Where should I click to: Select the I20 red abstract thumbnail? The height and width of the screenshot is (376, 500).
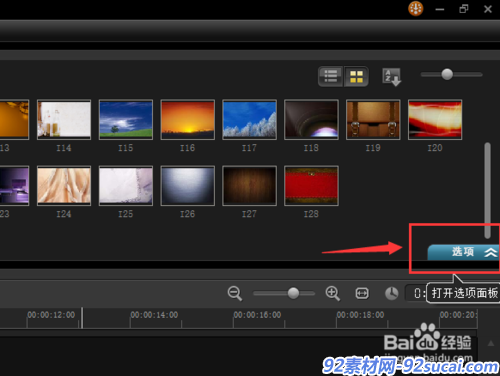pyautogui.click(x=435, y=120)
